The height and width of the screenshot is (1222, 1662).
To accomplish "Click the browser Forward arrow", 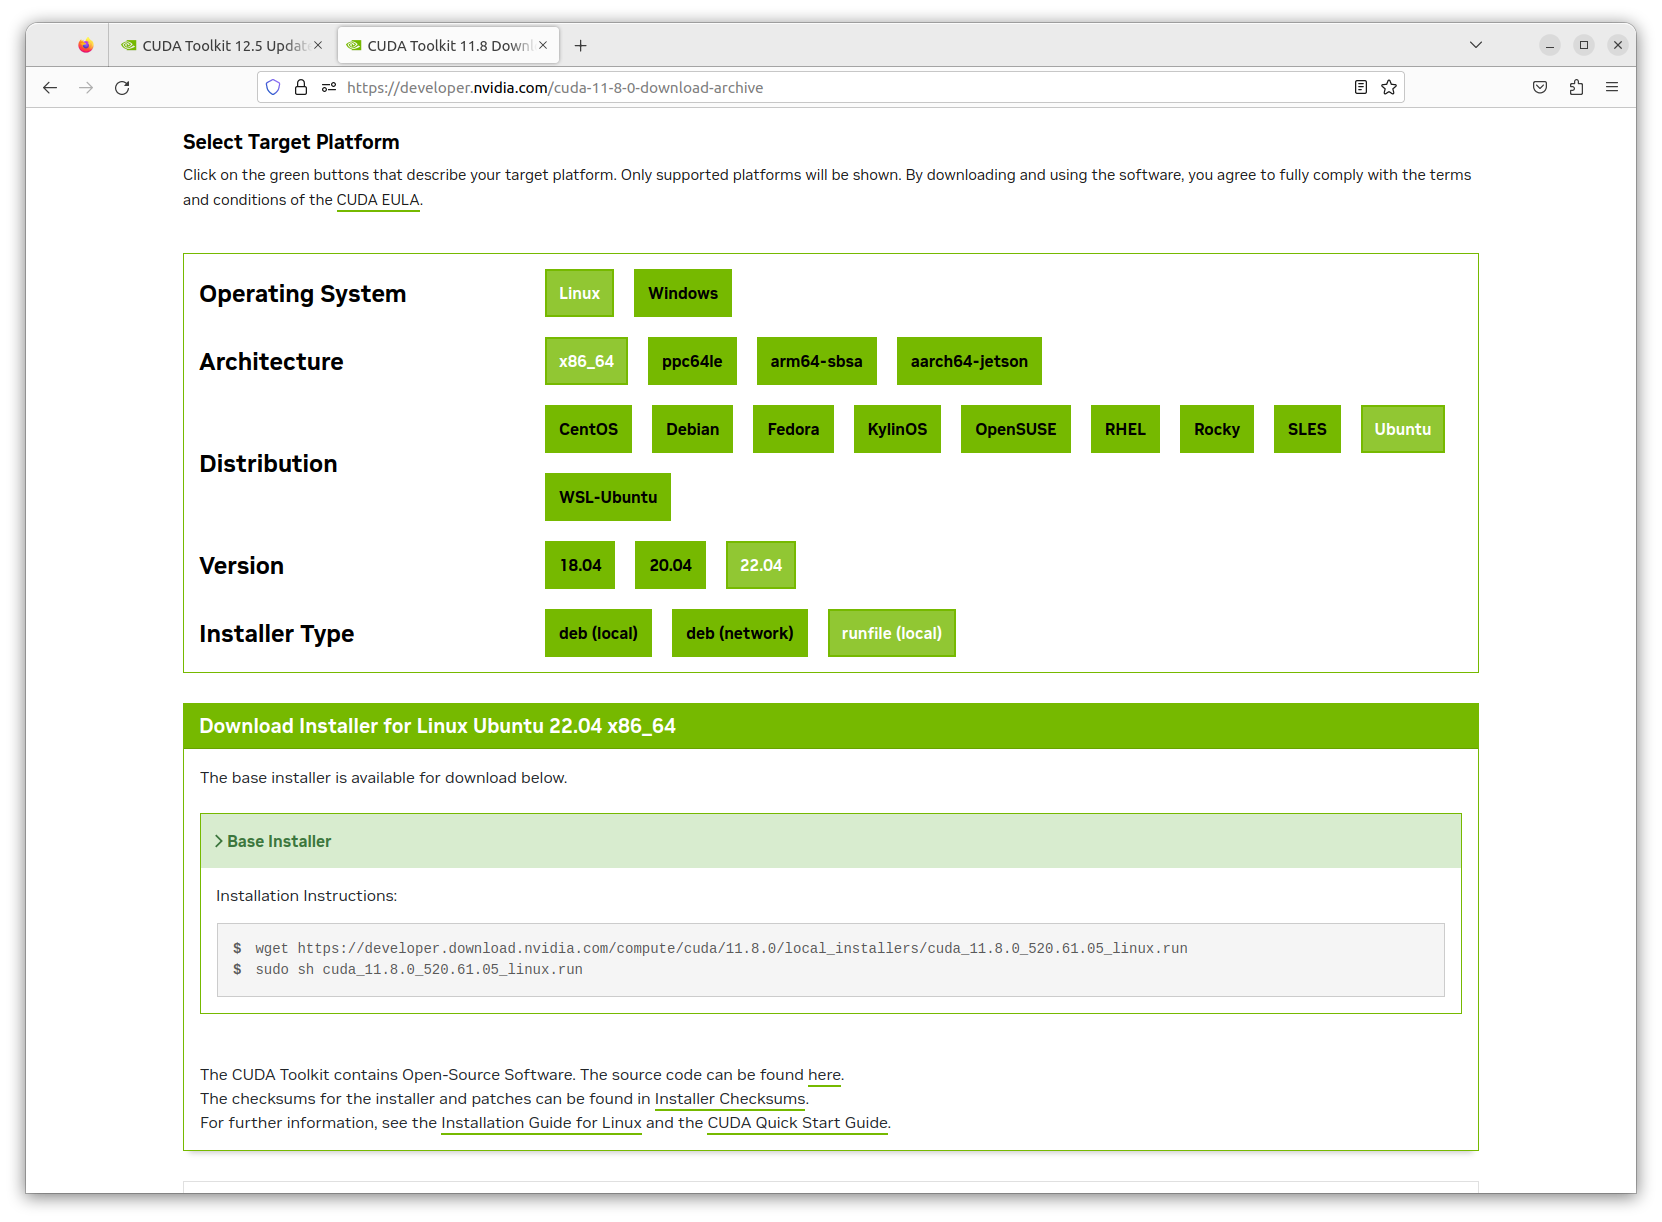I will [x=86, y=88].
